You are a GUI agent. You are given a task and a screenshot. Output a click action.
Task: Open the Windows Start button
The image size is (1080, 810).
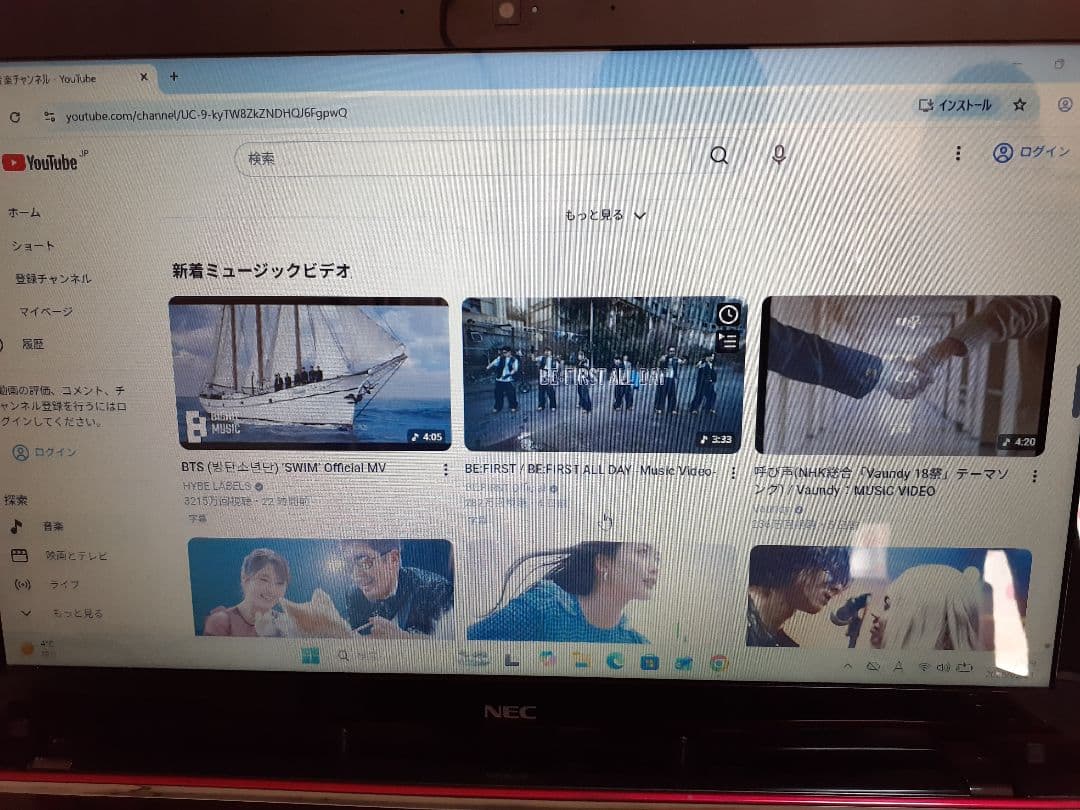(311, 656)
